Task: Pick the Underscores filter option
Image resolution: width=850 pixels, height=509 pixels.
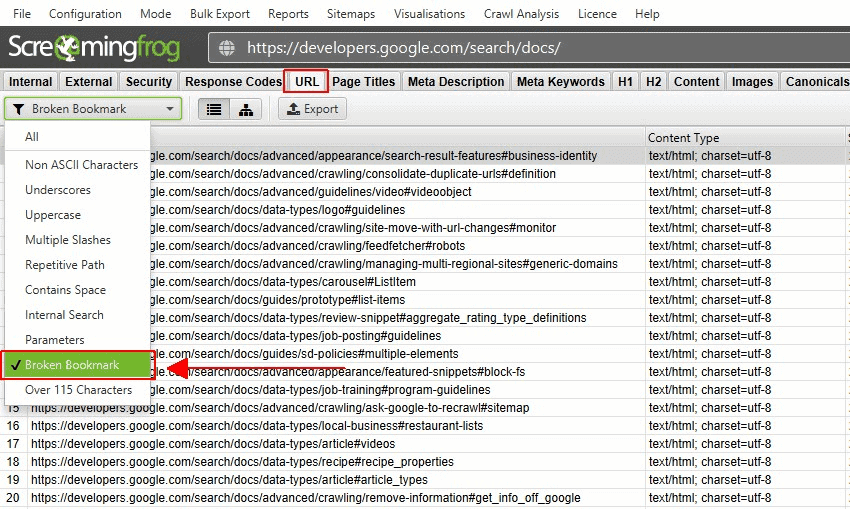Action: point(58,190)
